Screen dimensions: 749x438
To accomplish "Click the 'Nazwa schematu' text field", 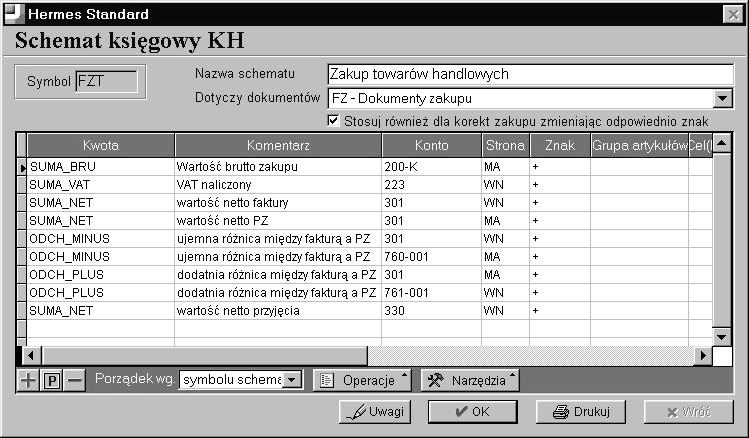I will point(530,74).
